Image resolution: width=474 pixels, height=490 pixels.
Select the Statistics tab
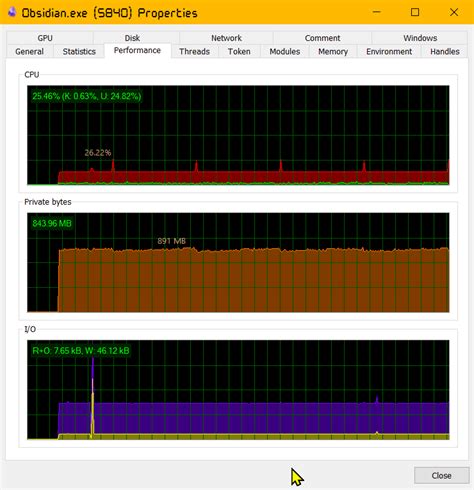point(79,51)
